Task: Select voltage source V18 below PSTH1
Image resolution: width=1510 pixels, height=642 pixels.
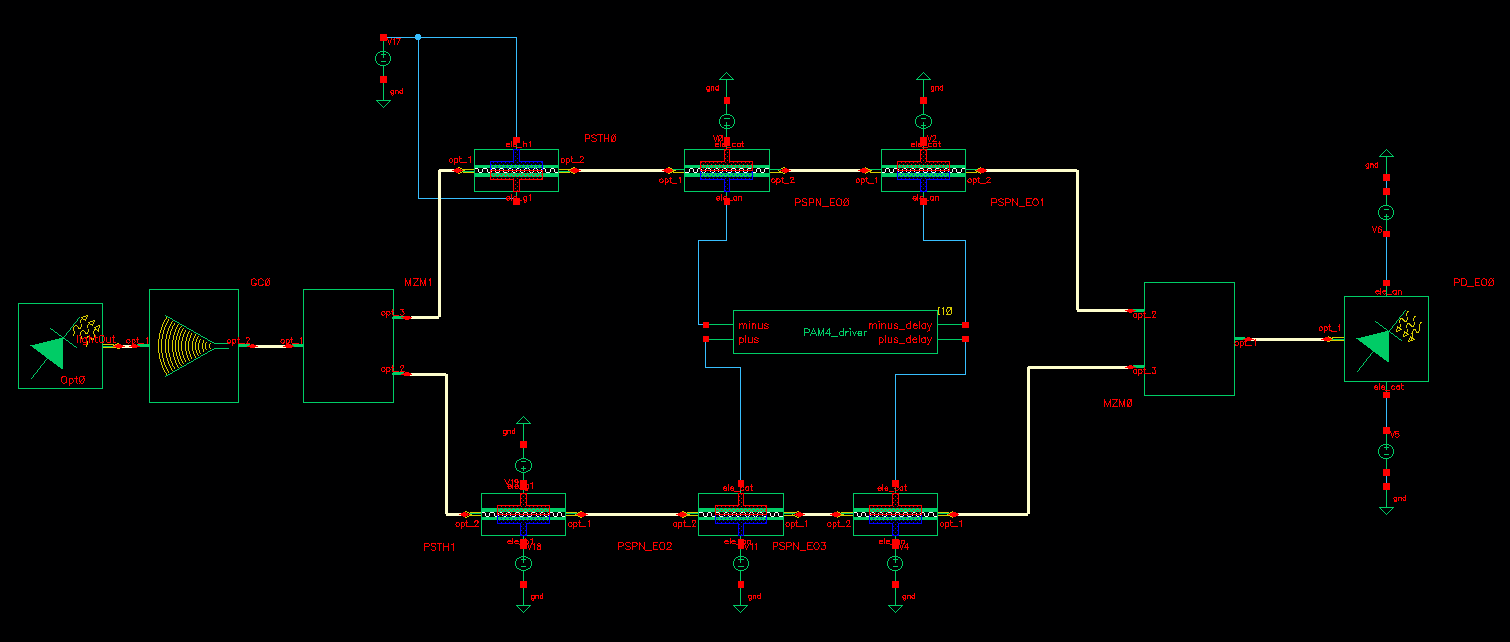Action: pyautogui.click(x=523, y=563)
